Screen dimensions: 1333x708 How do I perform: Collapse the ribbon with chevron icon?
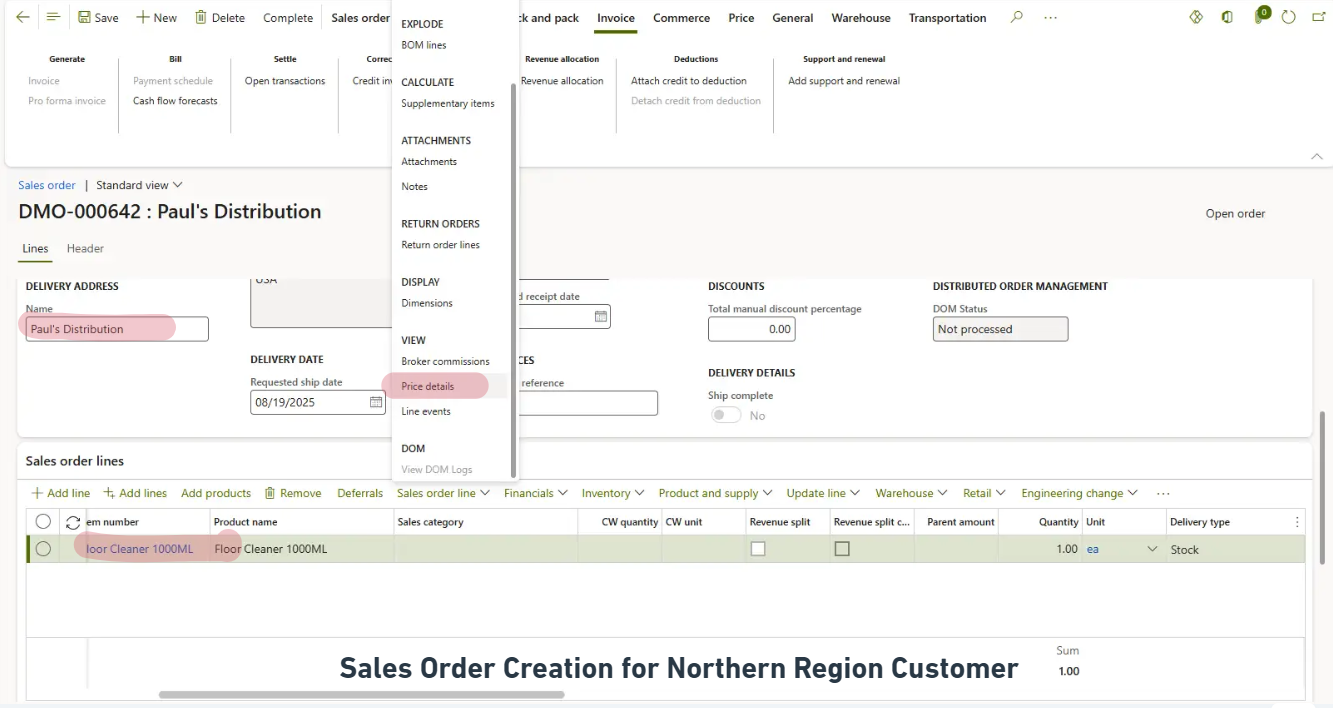1317,156
